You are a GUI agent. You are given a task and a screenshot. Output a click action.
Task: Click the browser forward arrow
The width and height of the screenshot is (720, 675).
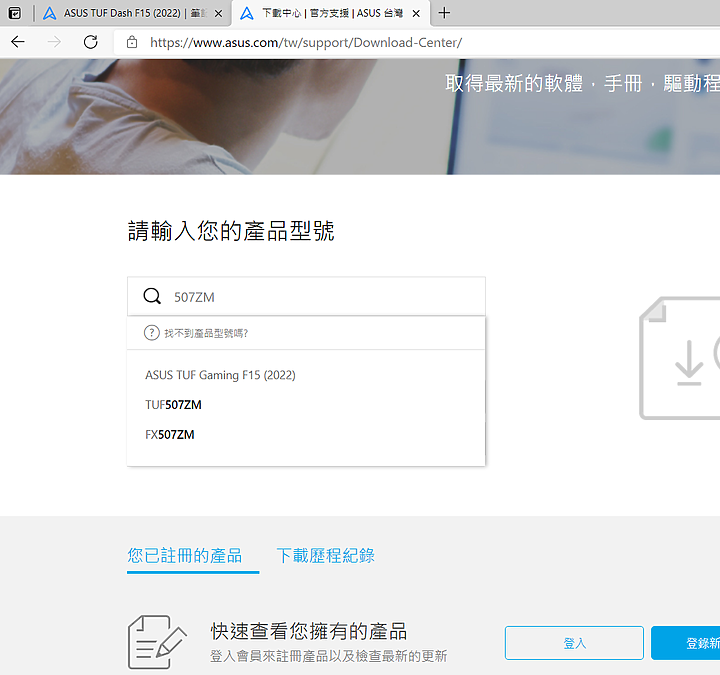[x=54, y=42]
